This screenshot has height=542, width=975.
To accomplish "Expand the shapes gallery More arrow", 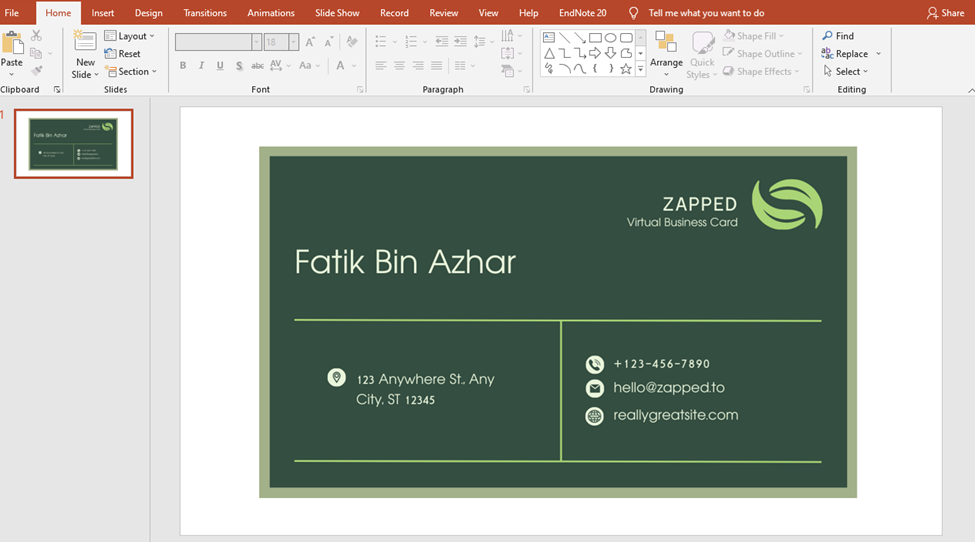I will pyautogui.click(x=640, y=69).
